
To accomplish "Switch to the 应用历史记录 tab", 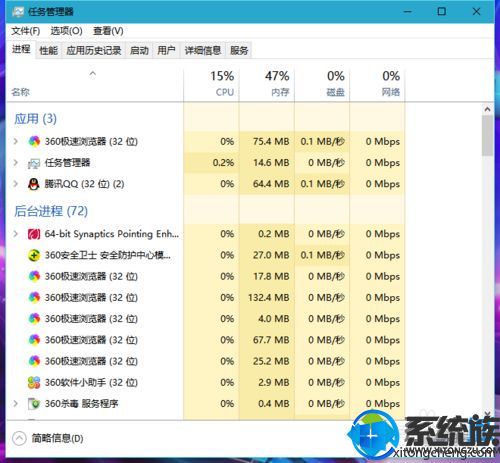I will [94, 50].
